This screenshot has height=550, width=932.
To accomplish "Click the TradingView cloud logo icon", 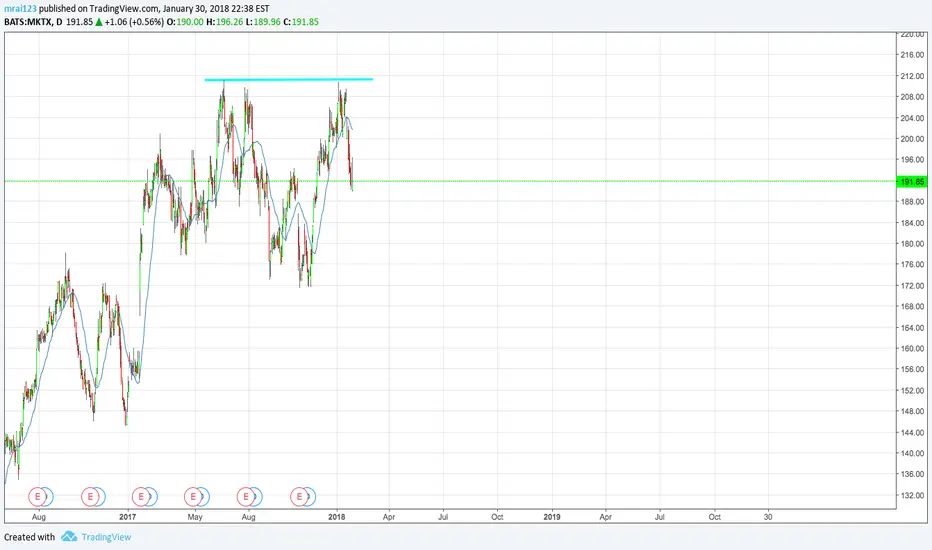I will tap(69, 536).
